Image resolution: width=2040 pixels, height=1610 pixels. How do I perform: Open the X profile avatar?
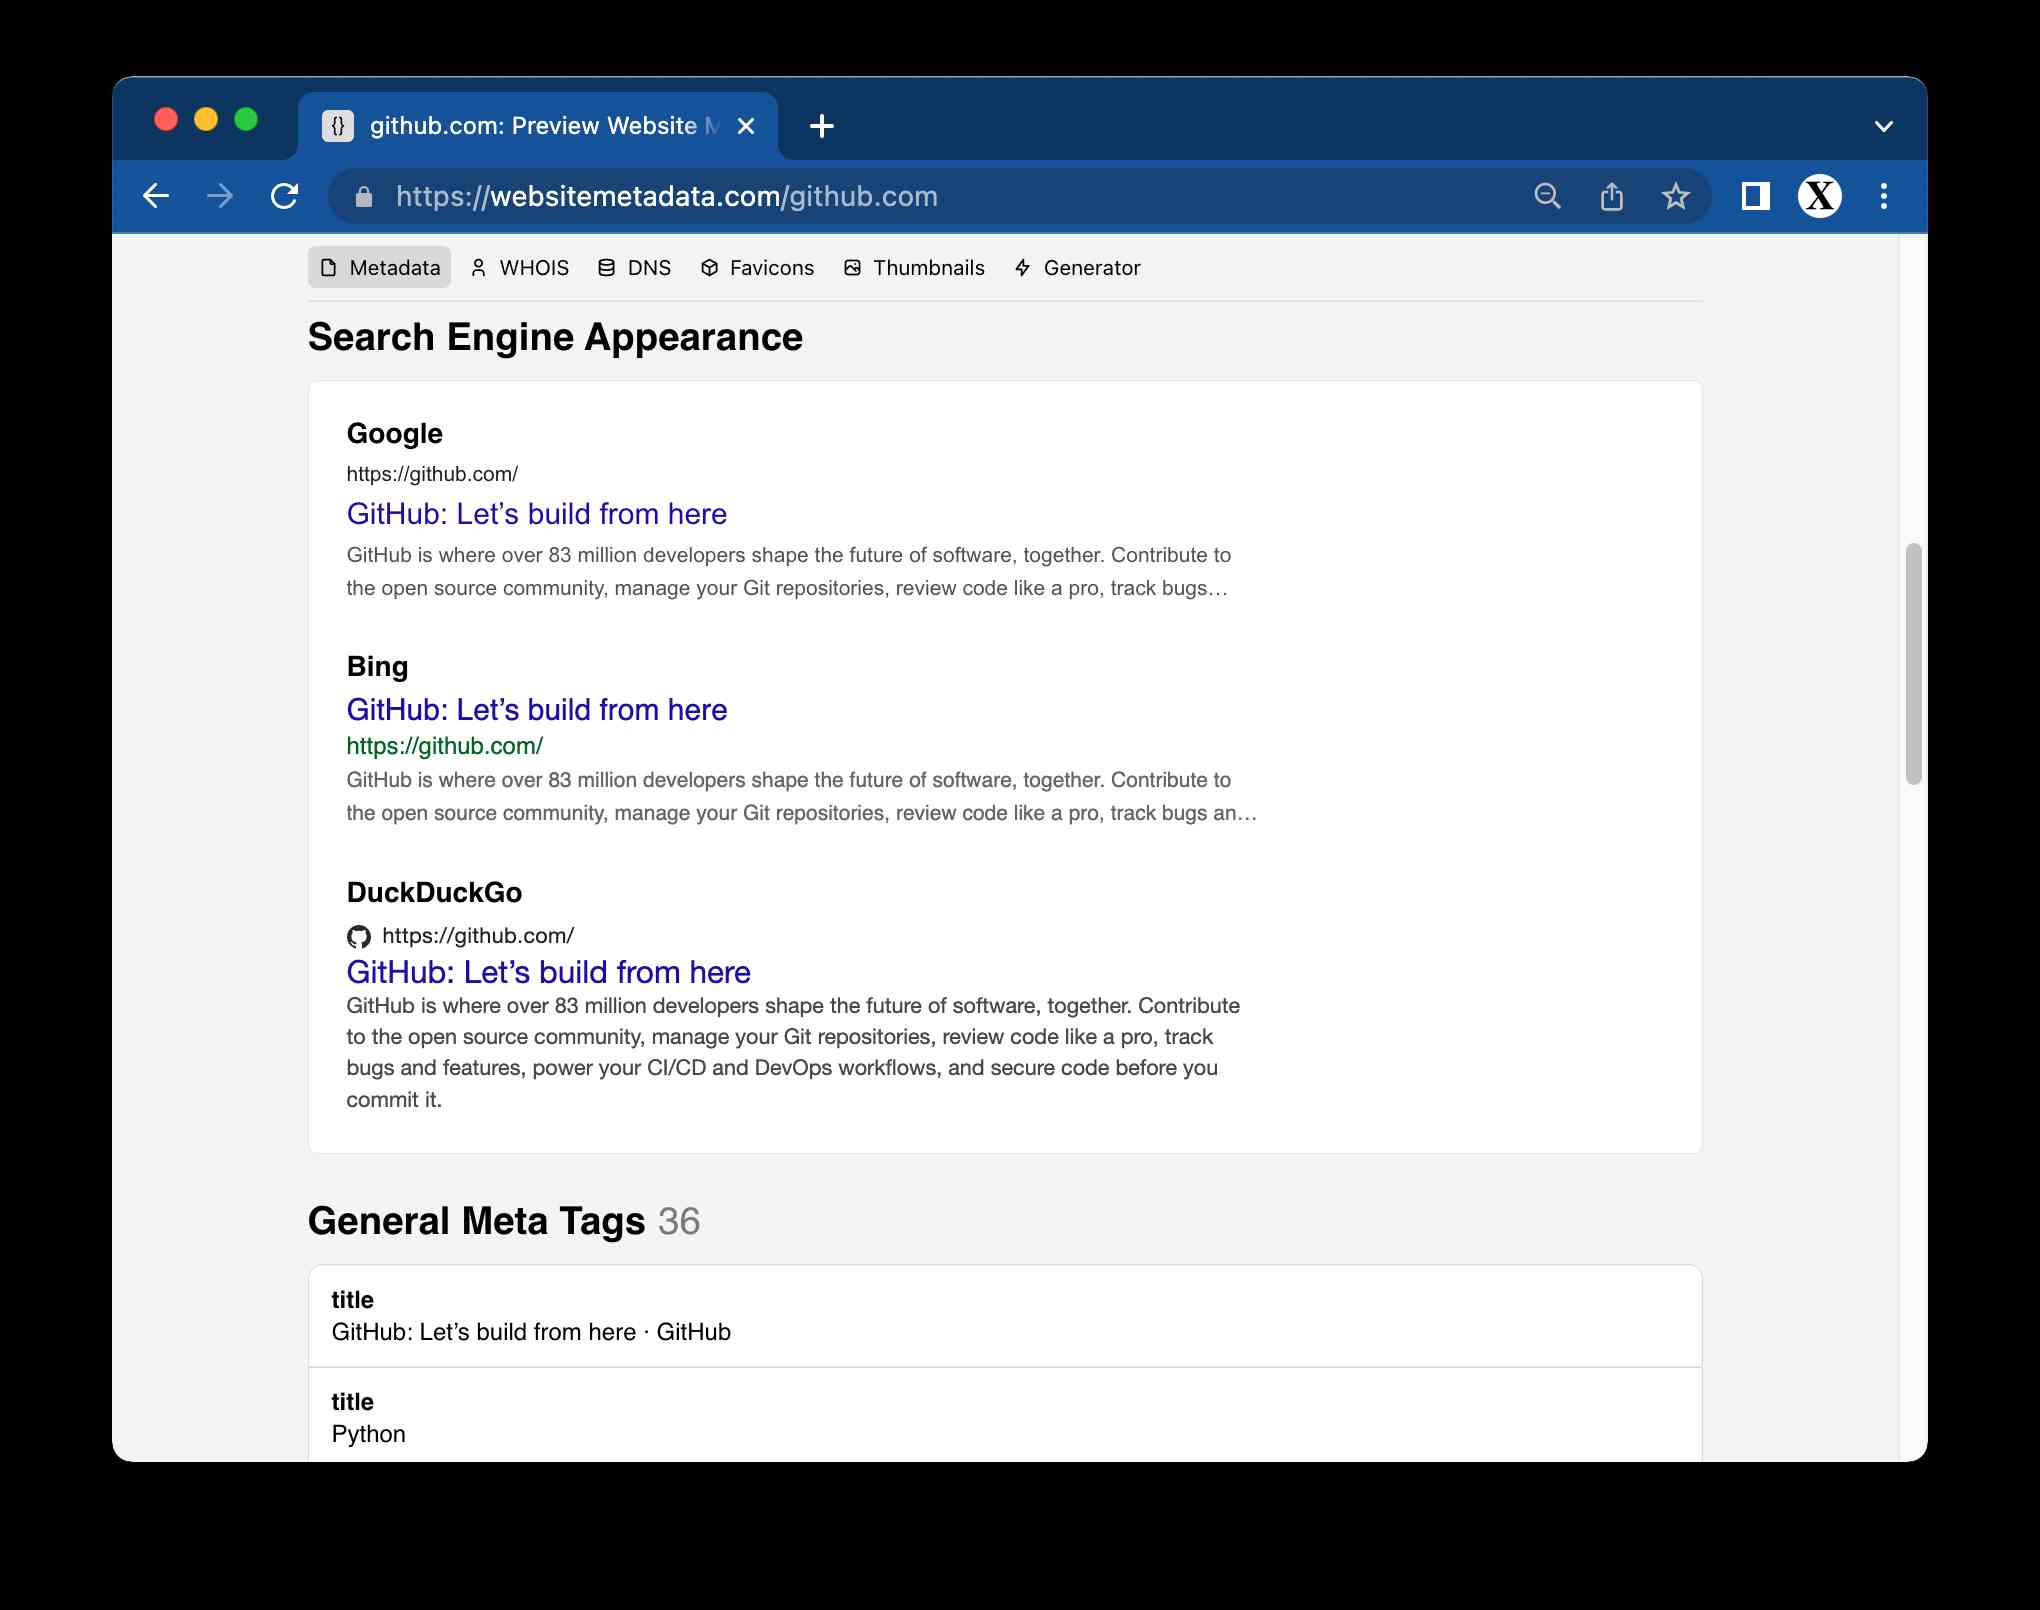1819,196
